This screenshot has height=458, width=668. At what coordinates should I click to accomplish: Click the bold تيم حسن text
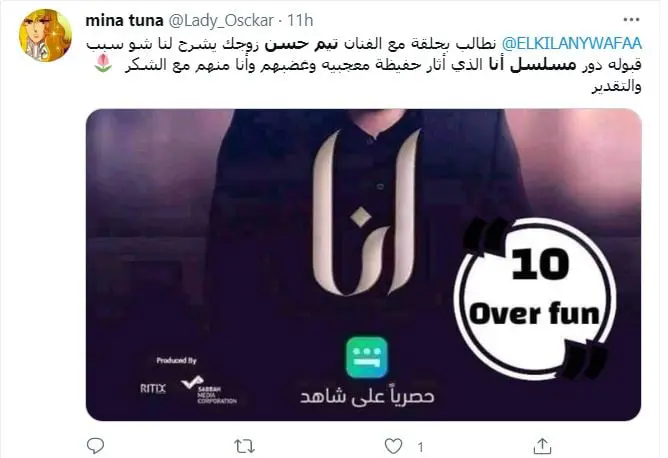click(302, 44)
